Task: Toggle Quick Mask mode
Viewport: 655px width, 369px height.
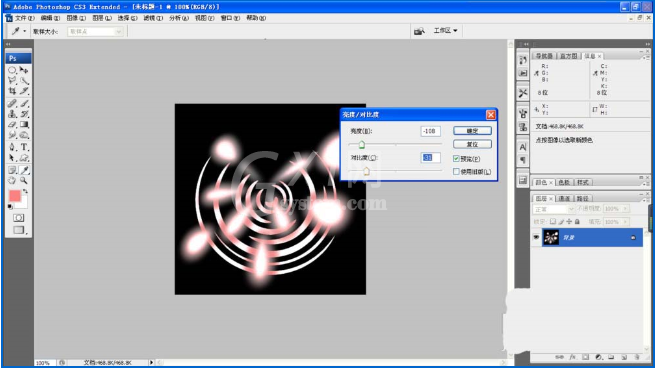Action: pos(18,218)
